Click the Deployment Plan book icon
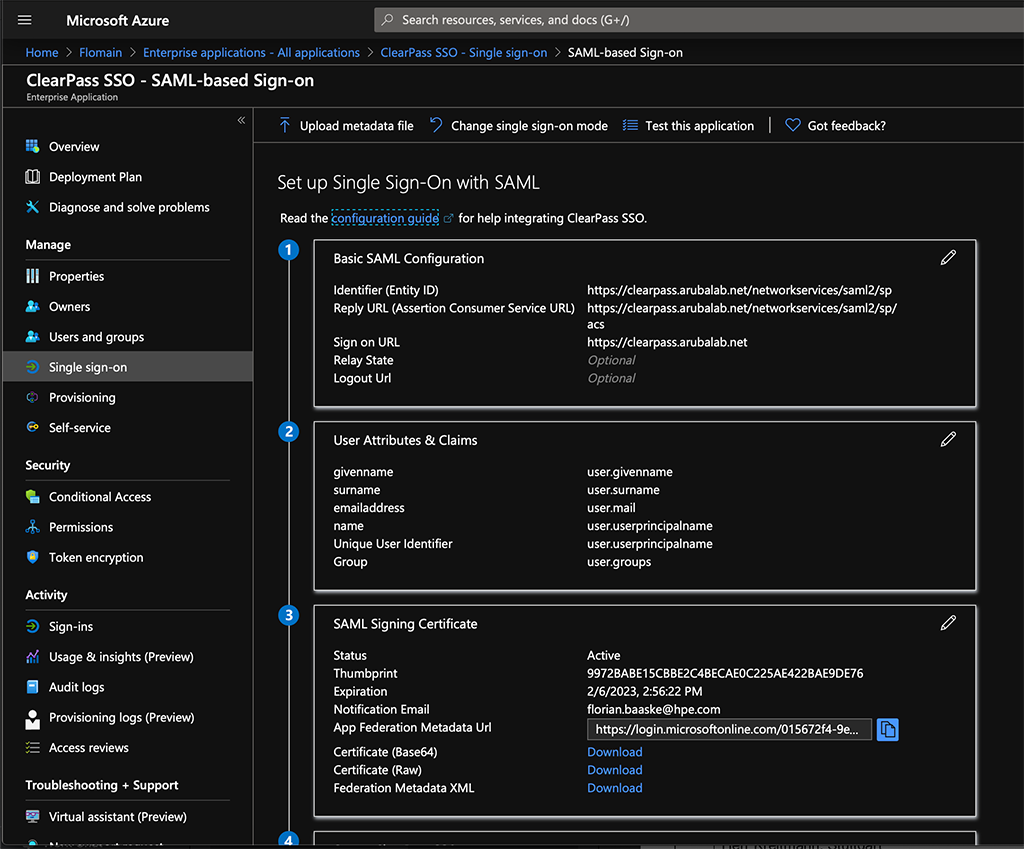 coord(32,177)
